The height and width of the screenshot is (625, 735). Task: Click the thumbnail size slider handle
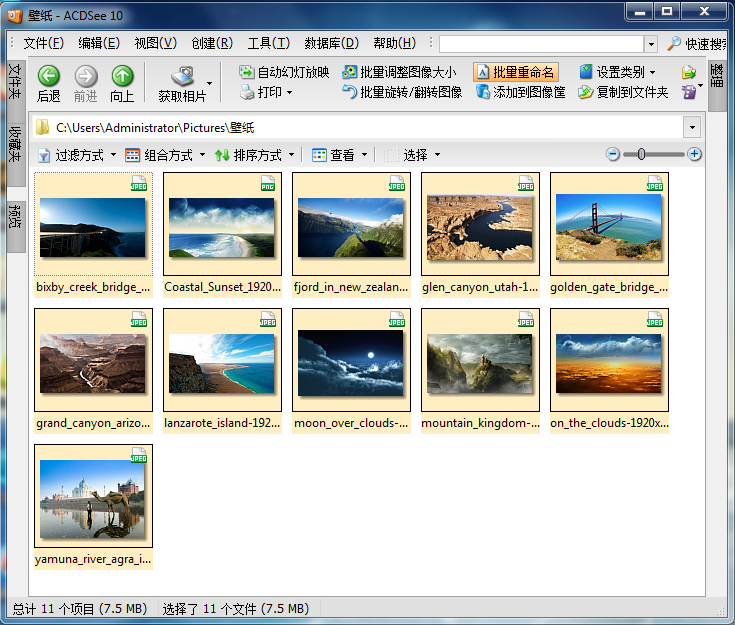coord(641,154)
